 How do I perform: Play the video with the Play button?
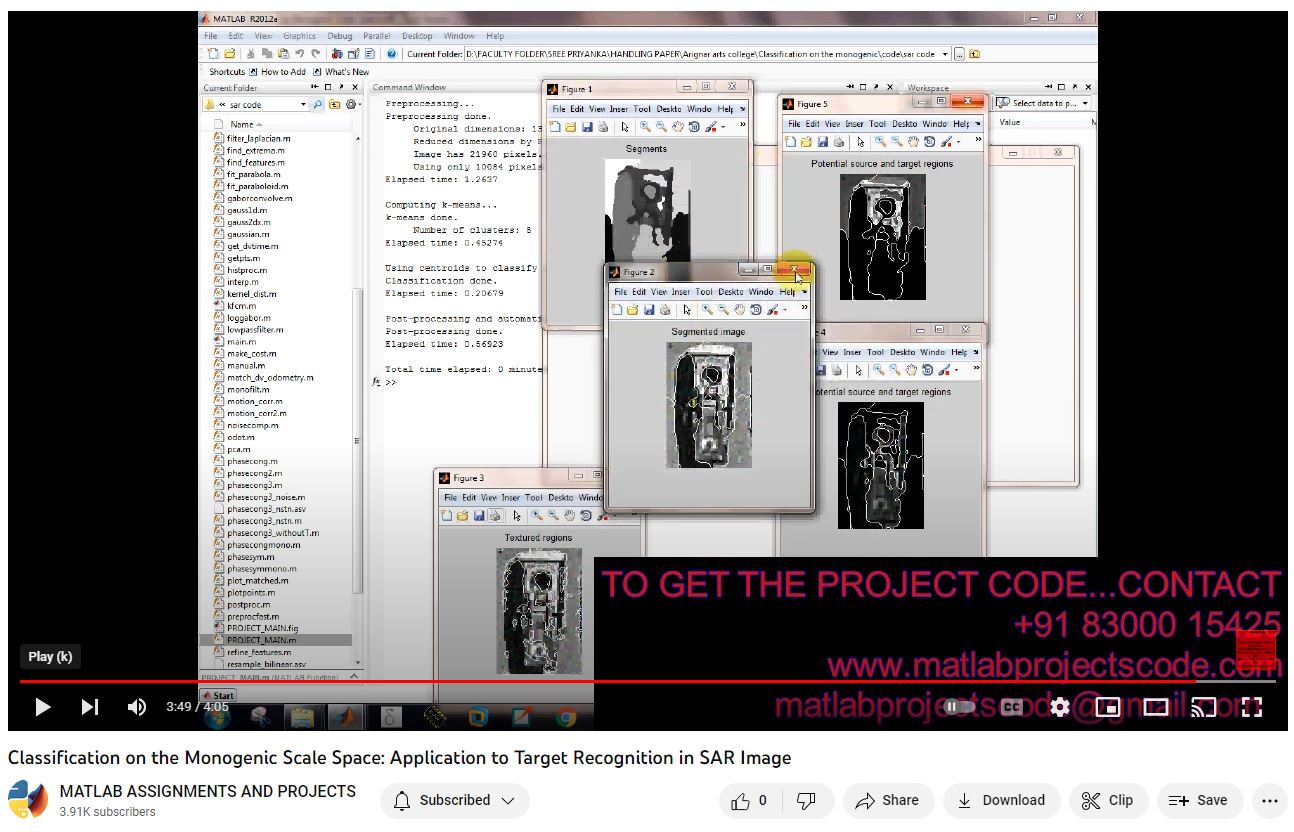[42, 707]
